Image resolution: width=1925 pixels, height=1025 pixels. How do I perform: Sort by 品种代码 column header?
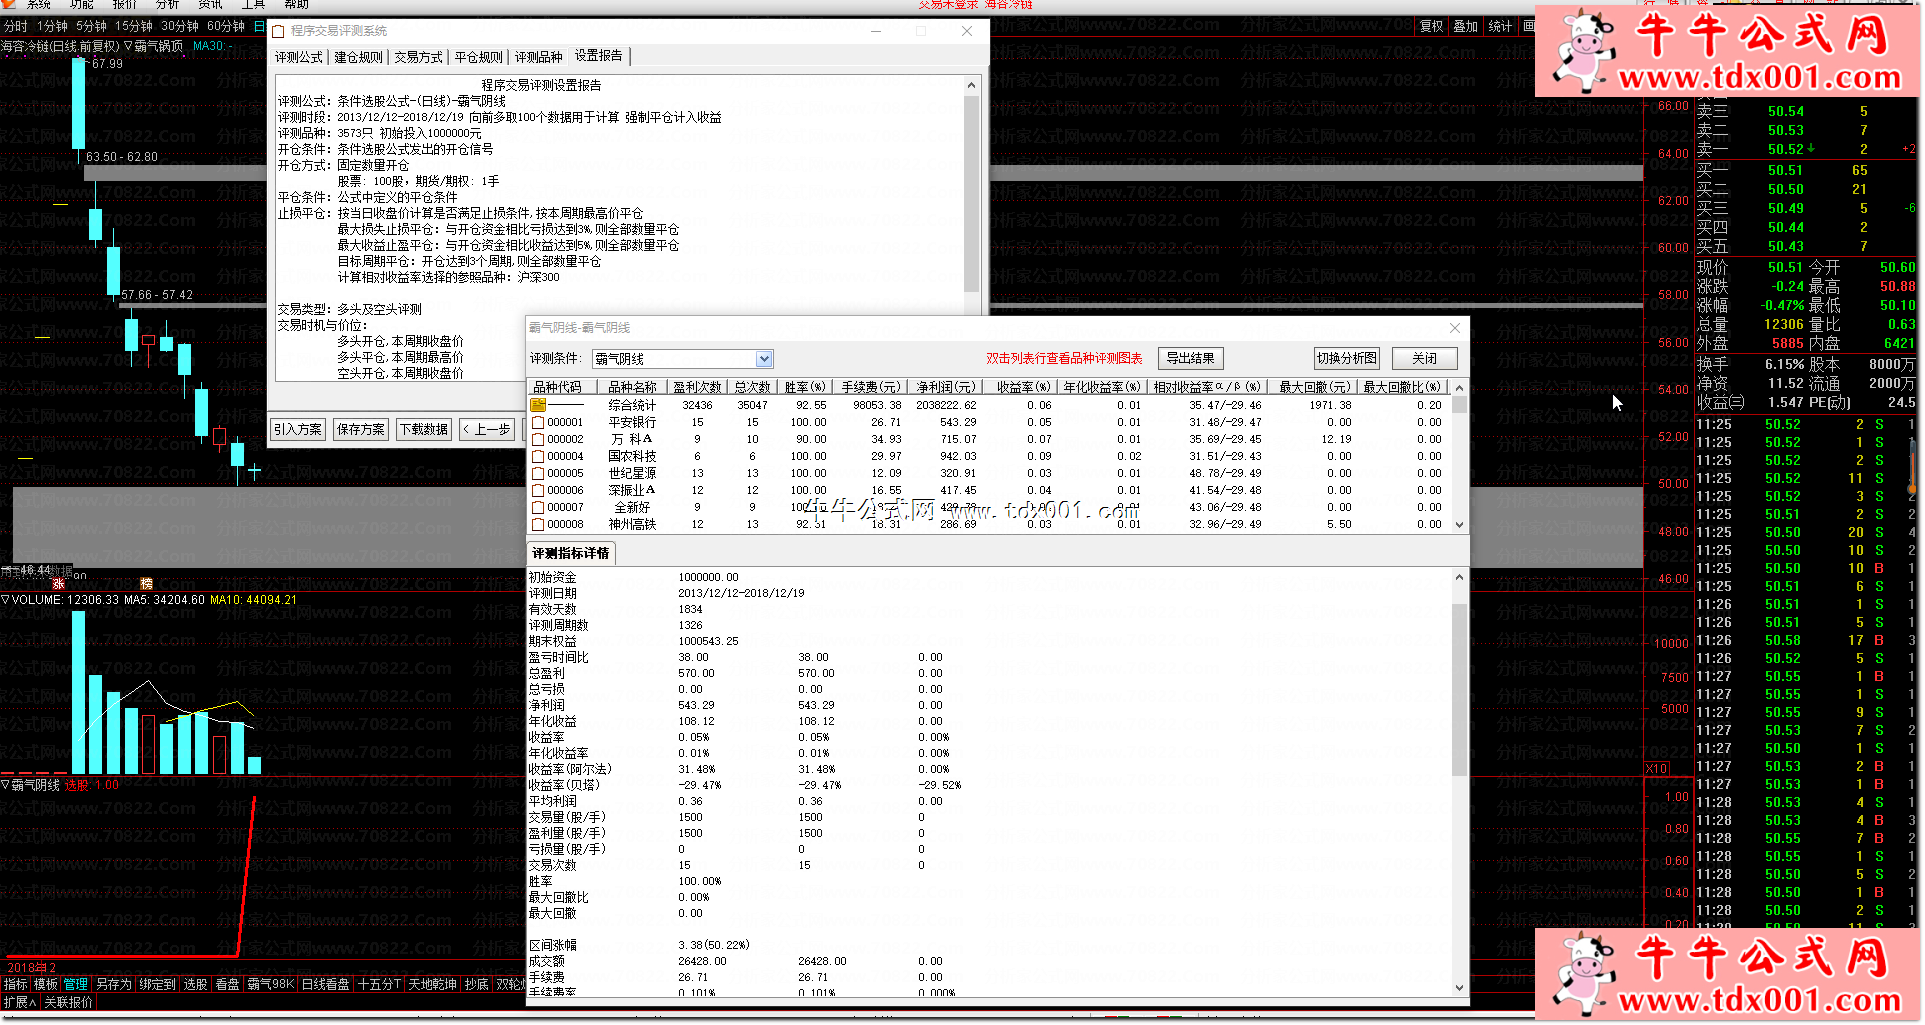point(561,387)
